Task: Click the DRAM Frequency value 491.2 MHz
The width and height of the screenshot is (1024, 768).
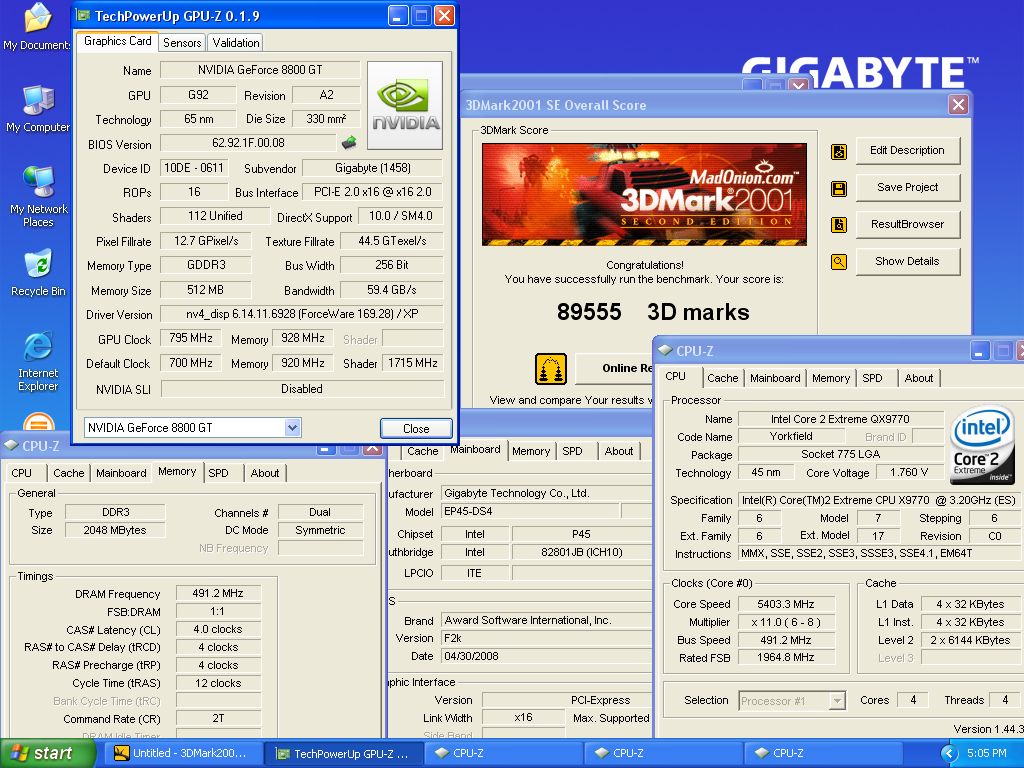Action: click(x=217, y=594)
